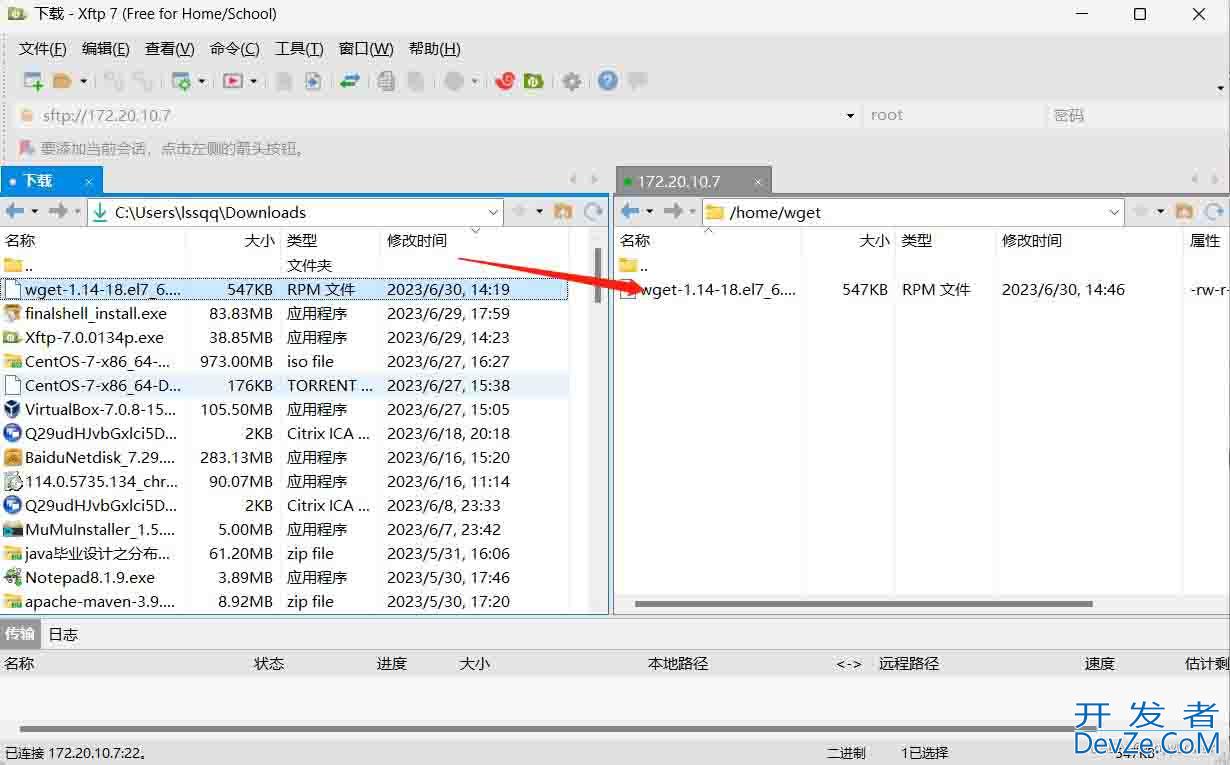This screenshot has width=1230, height=765.
Task: Click the Open session folder icon
Action: (x=63, y=81)
